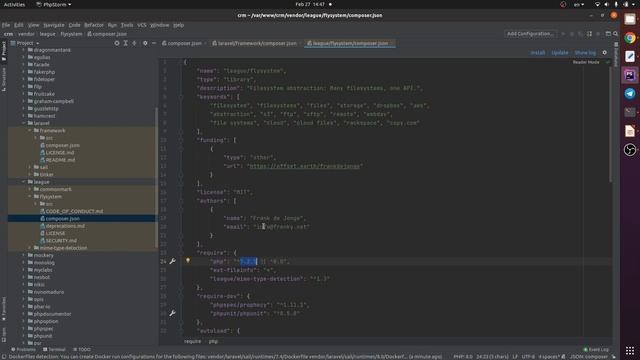Show applications grid in dock
The height and width of the screenshot is (360, 640).
630,351
